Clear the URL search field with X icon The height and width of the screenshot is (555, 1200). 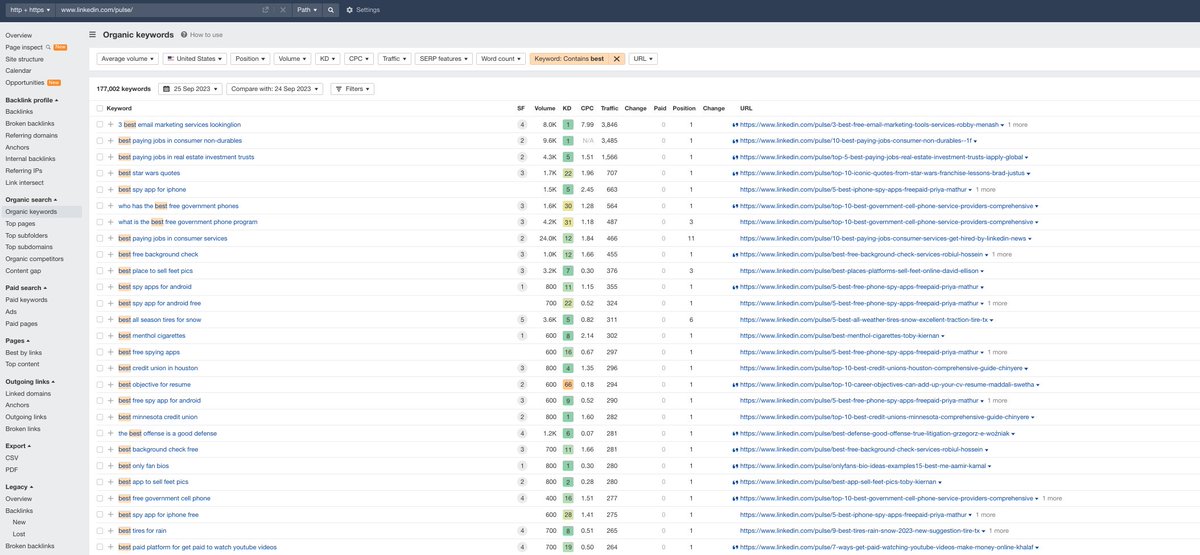point(283,9)
